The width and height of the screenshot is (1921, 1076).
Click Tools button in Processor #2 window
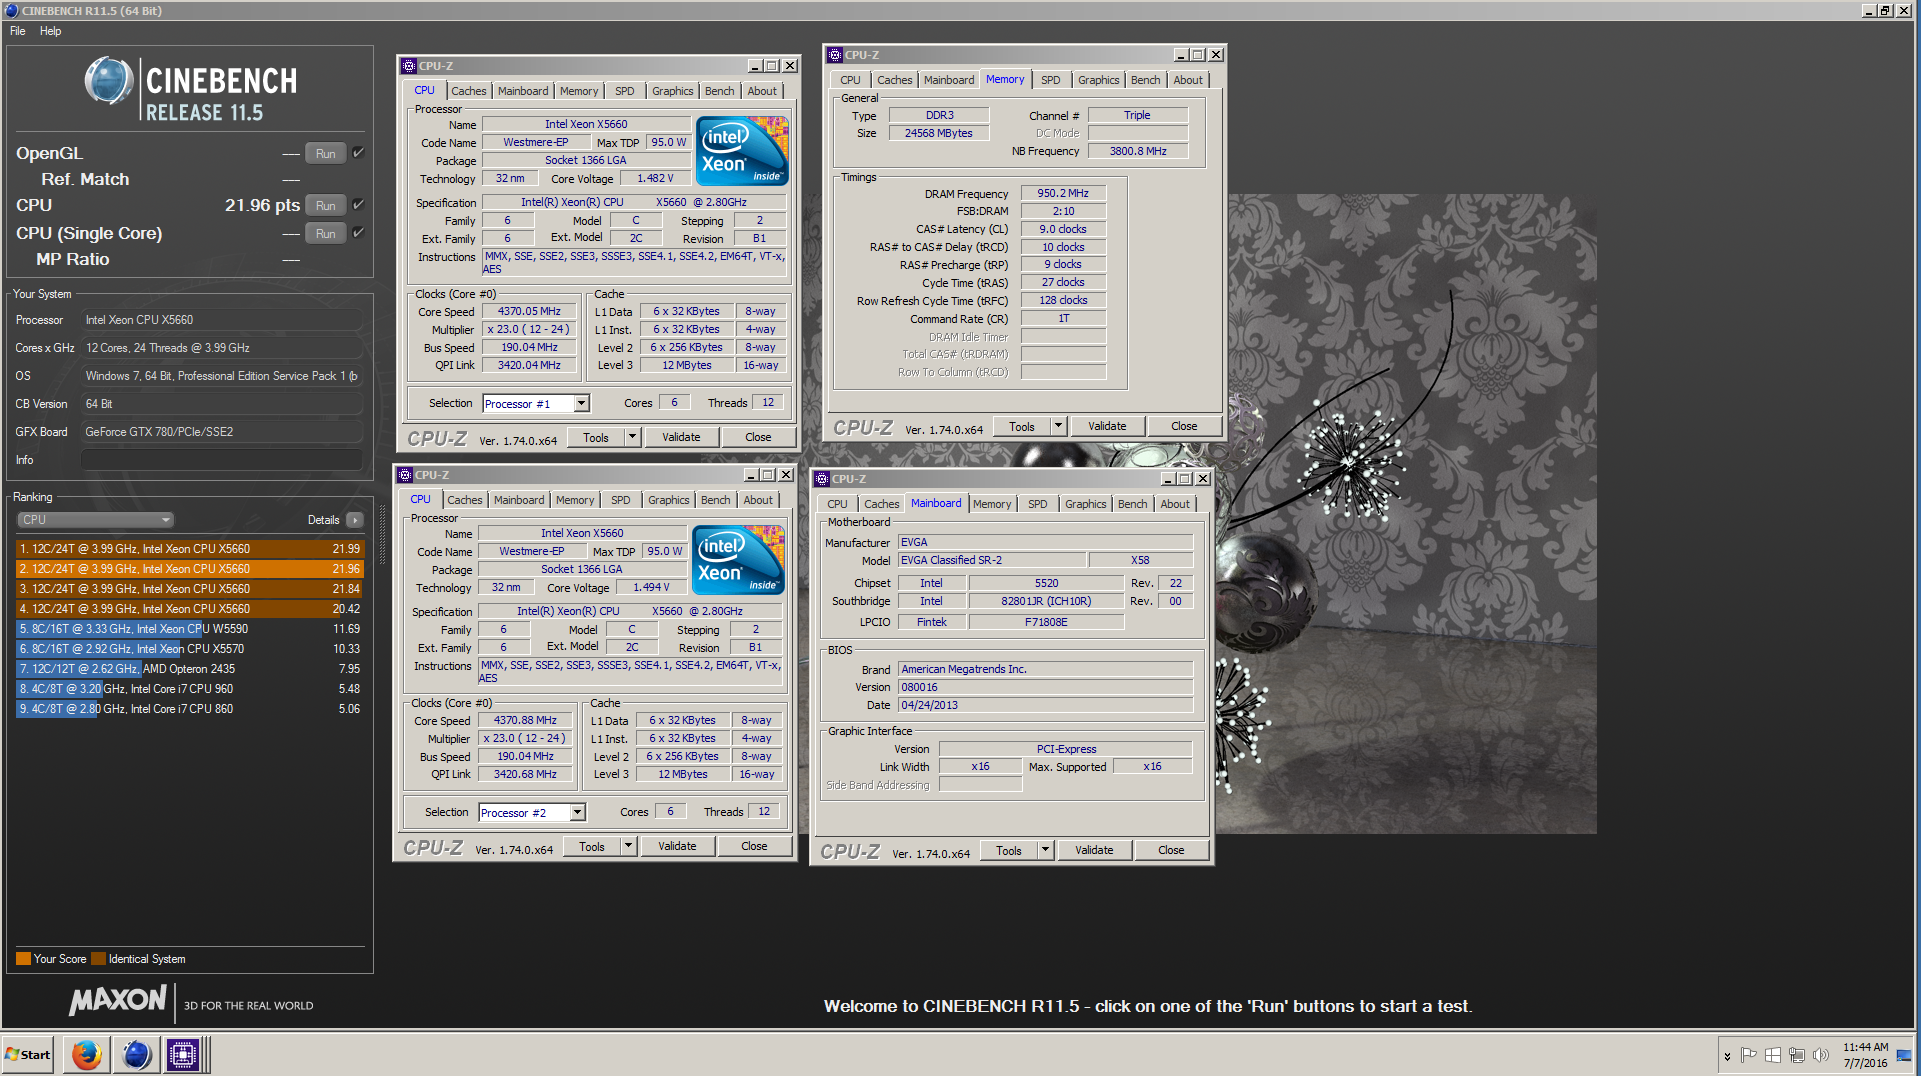(592, 846)
